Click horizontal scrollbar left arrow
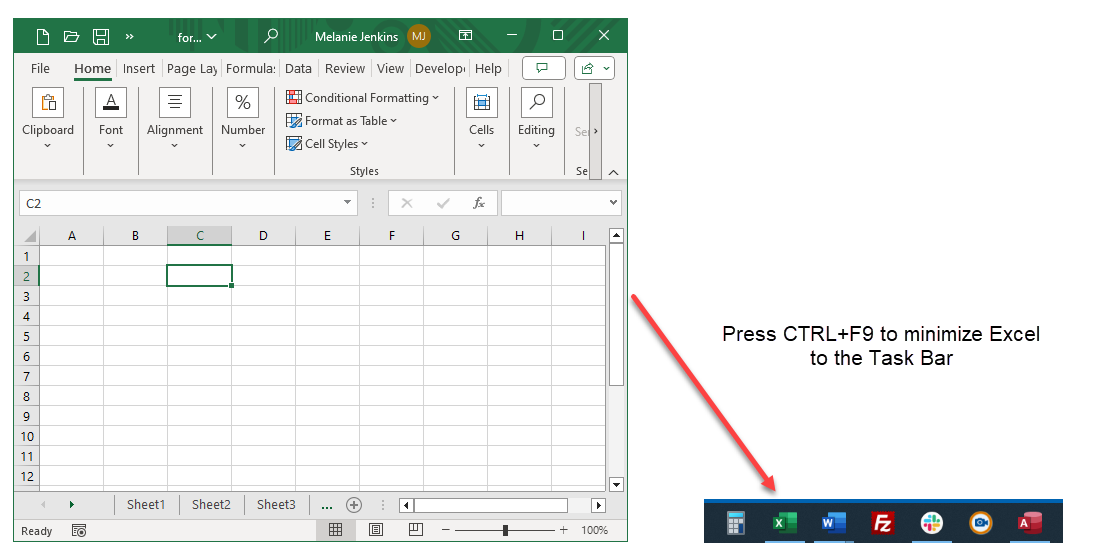The width and height of the screenshot is (1109, 558). (406, 505)
